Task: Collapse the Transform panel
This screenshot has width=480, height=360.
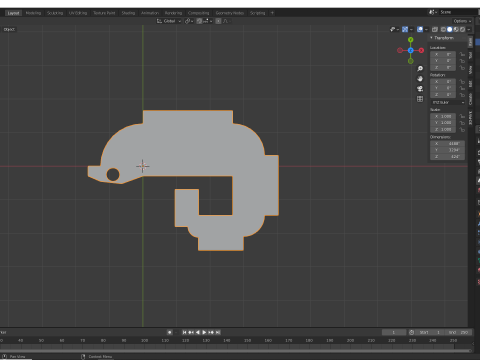Action: (431, 38)
